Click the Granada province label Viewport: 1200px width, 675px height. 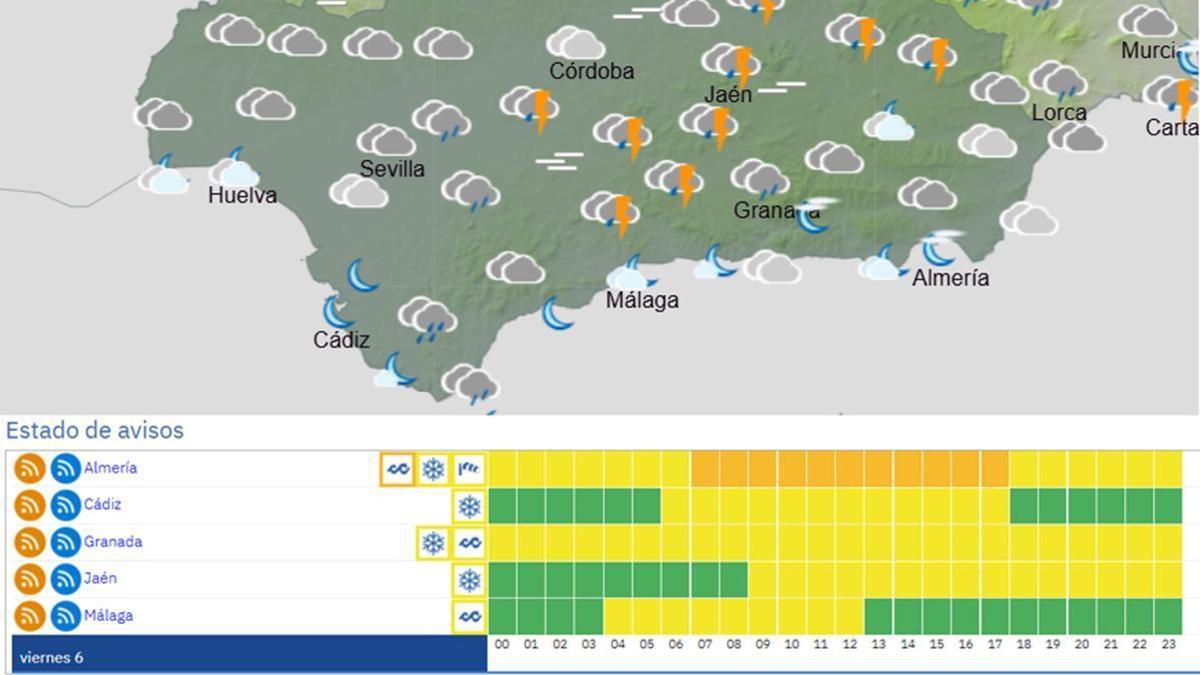pyautogui.click(x=113, y=542)
